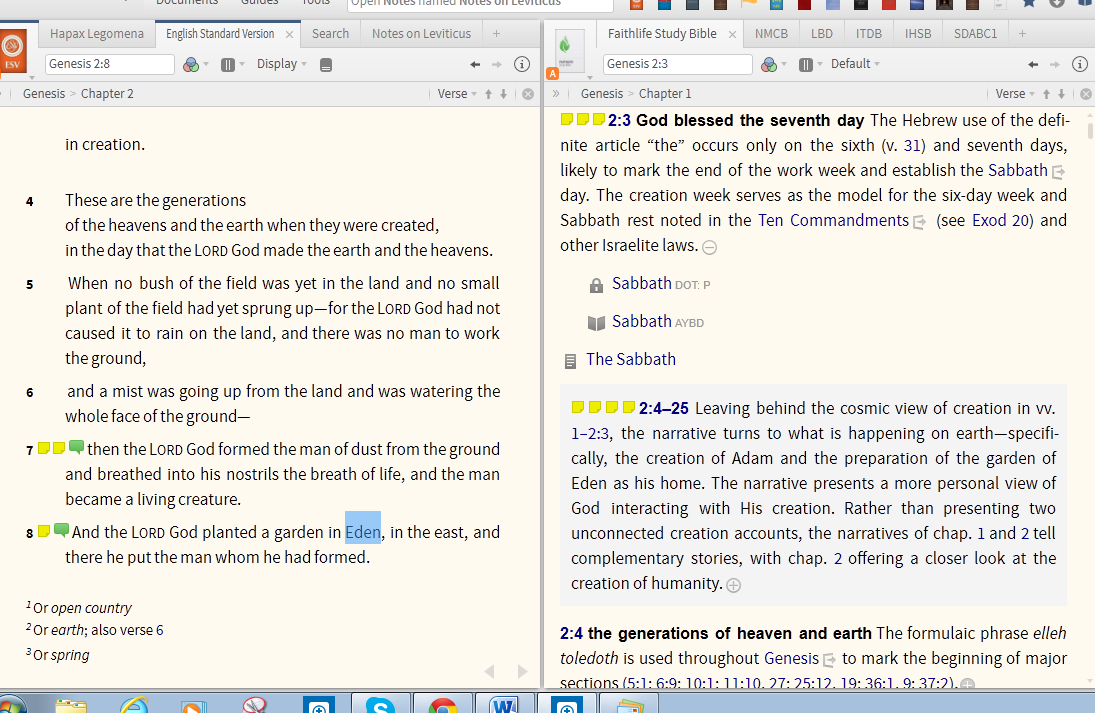This screenshot has width=1095, height=713.
Task: Go forward in ESV panel history
Action: coord(497,64)
